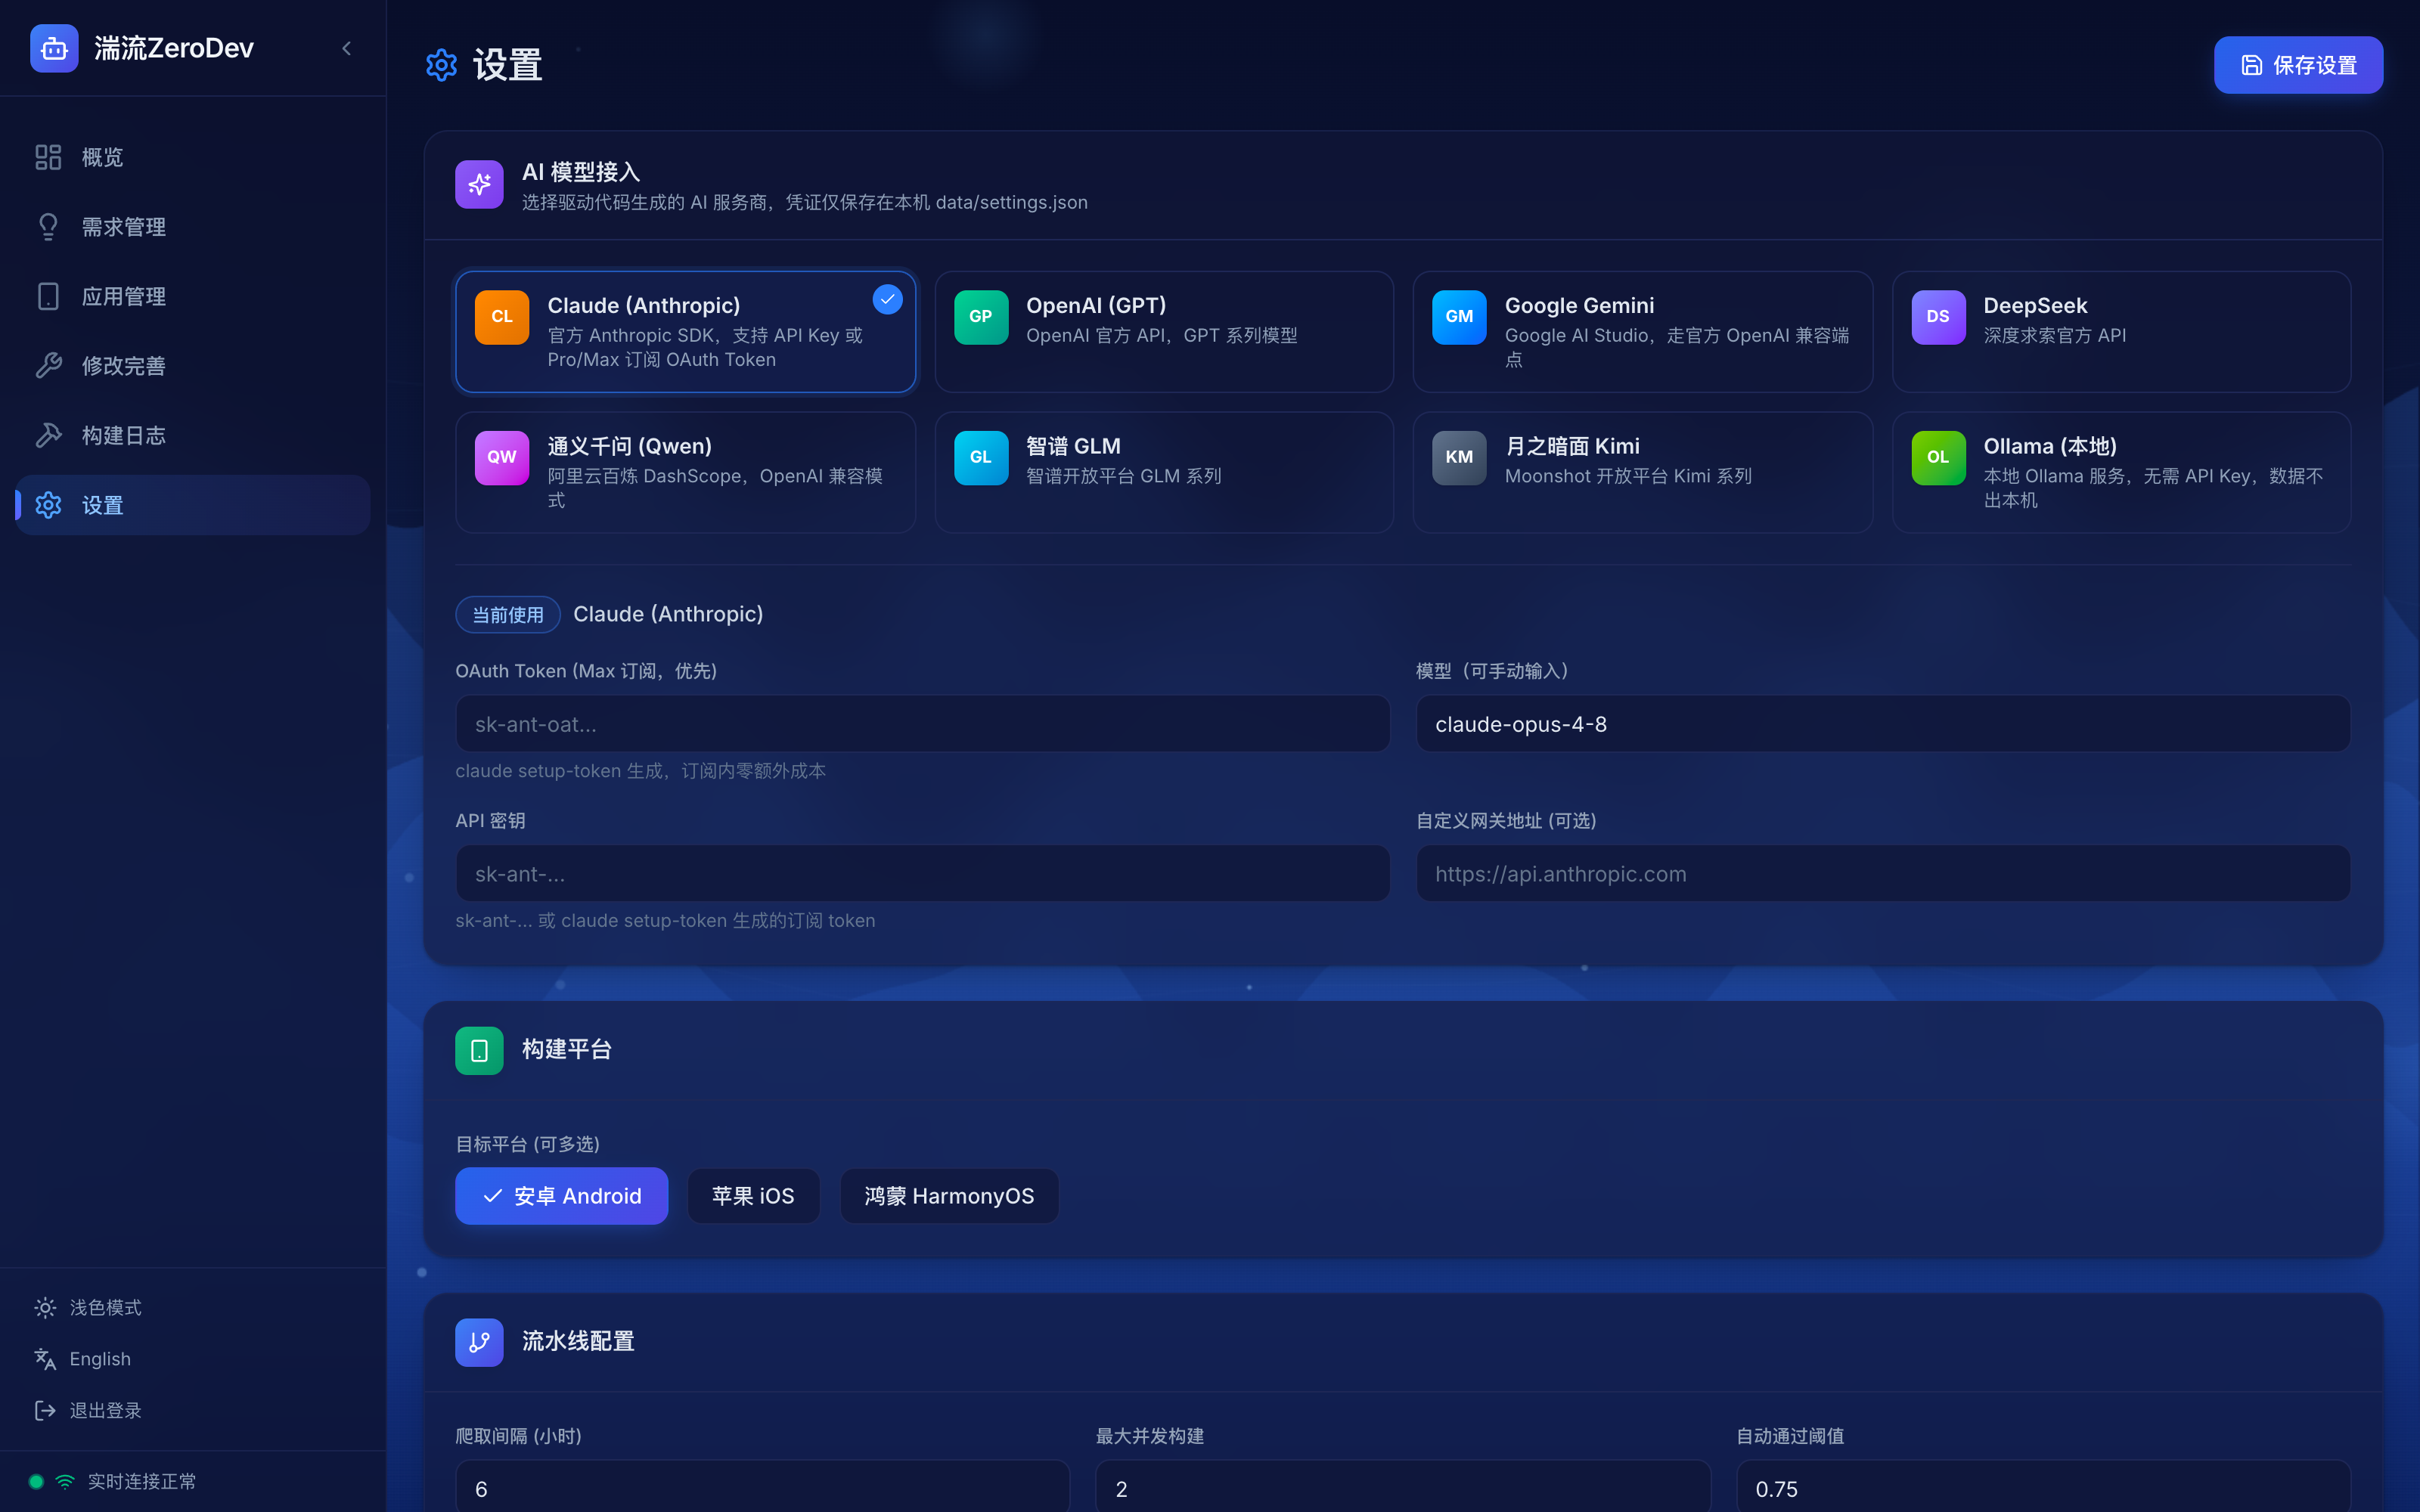This screenshot has height=1512, width=2420.
Task: Click the green GP badge icon
Action: 981,317
